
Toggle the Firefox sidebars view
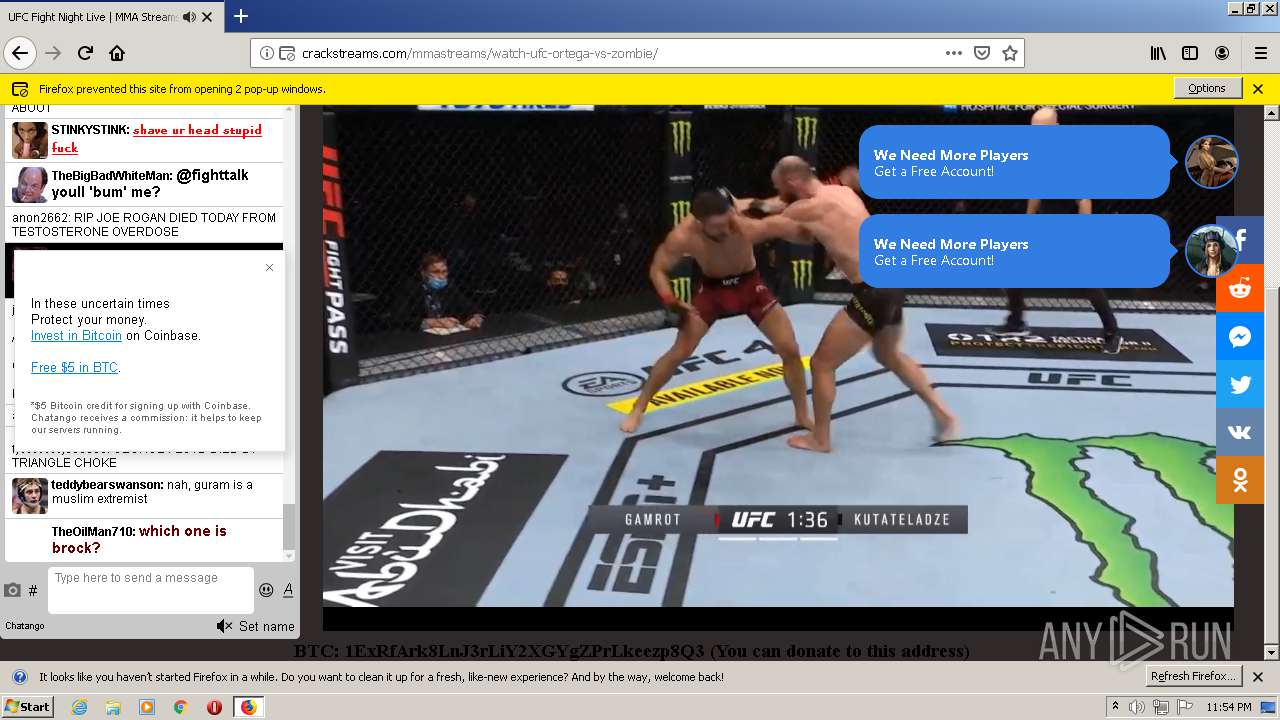[1190, 53]
